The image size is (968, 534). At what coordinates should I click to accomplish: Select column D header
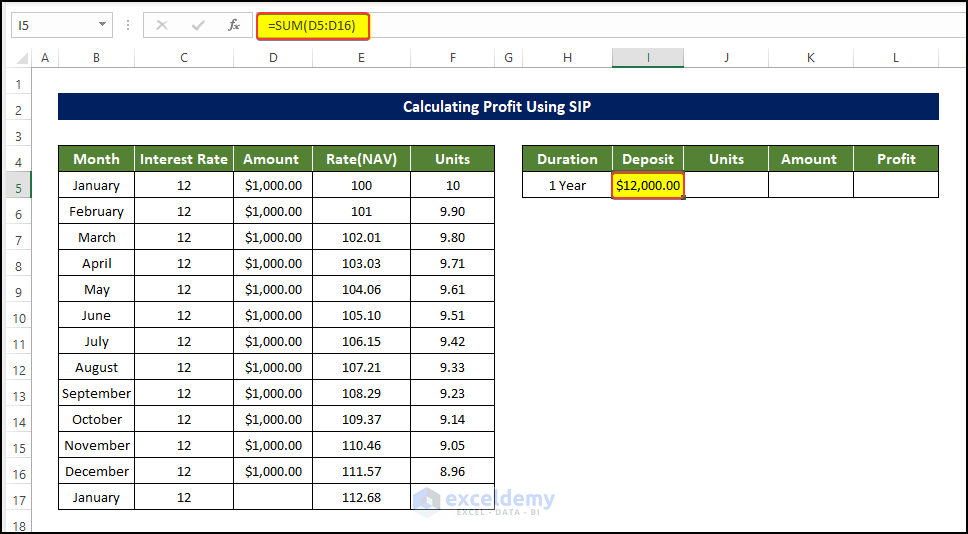(x=273, y=58)
